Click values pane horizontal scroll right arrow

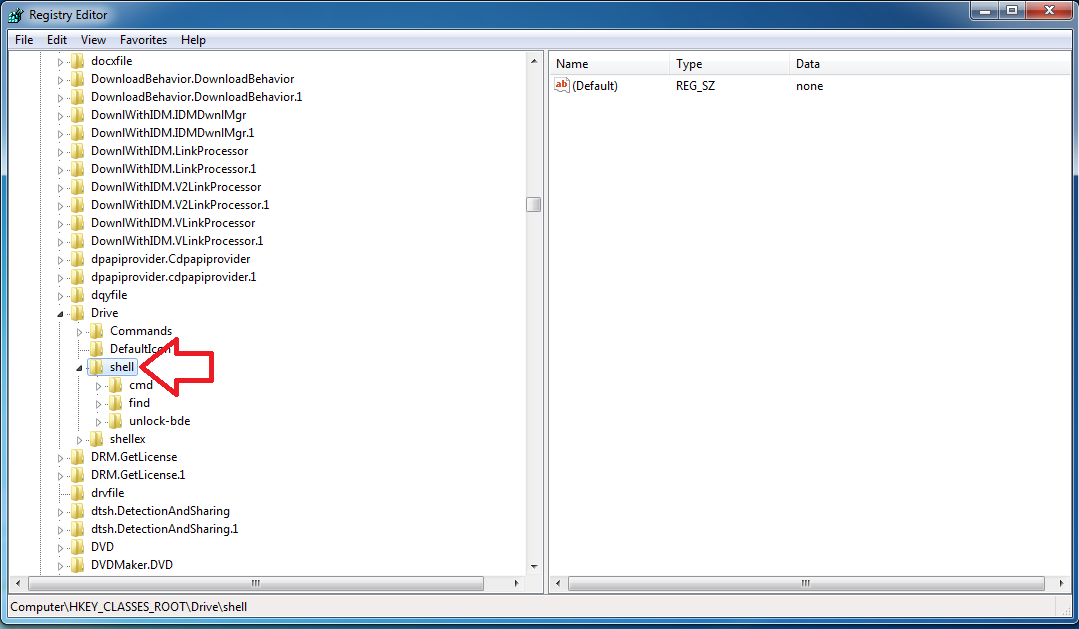[1062, 584]
